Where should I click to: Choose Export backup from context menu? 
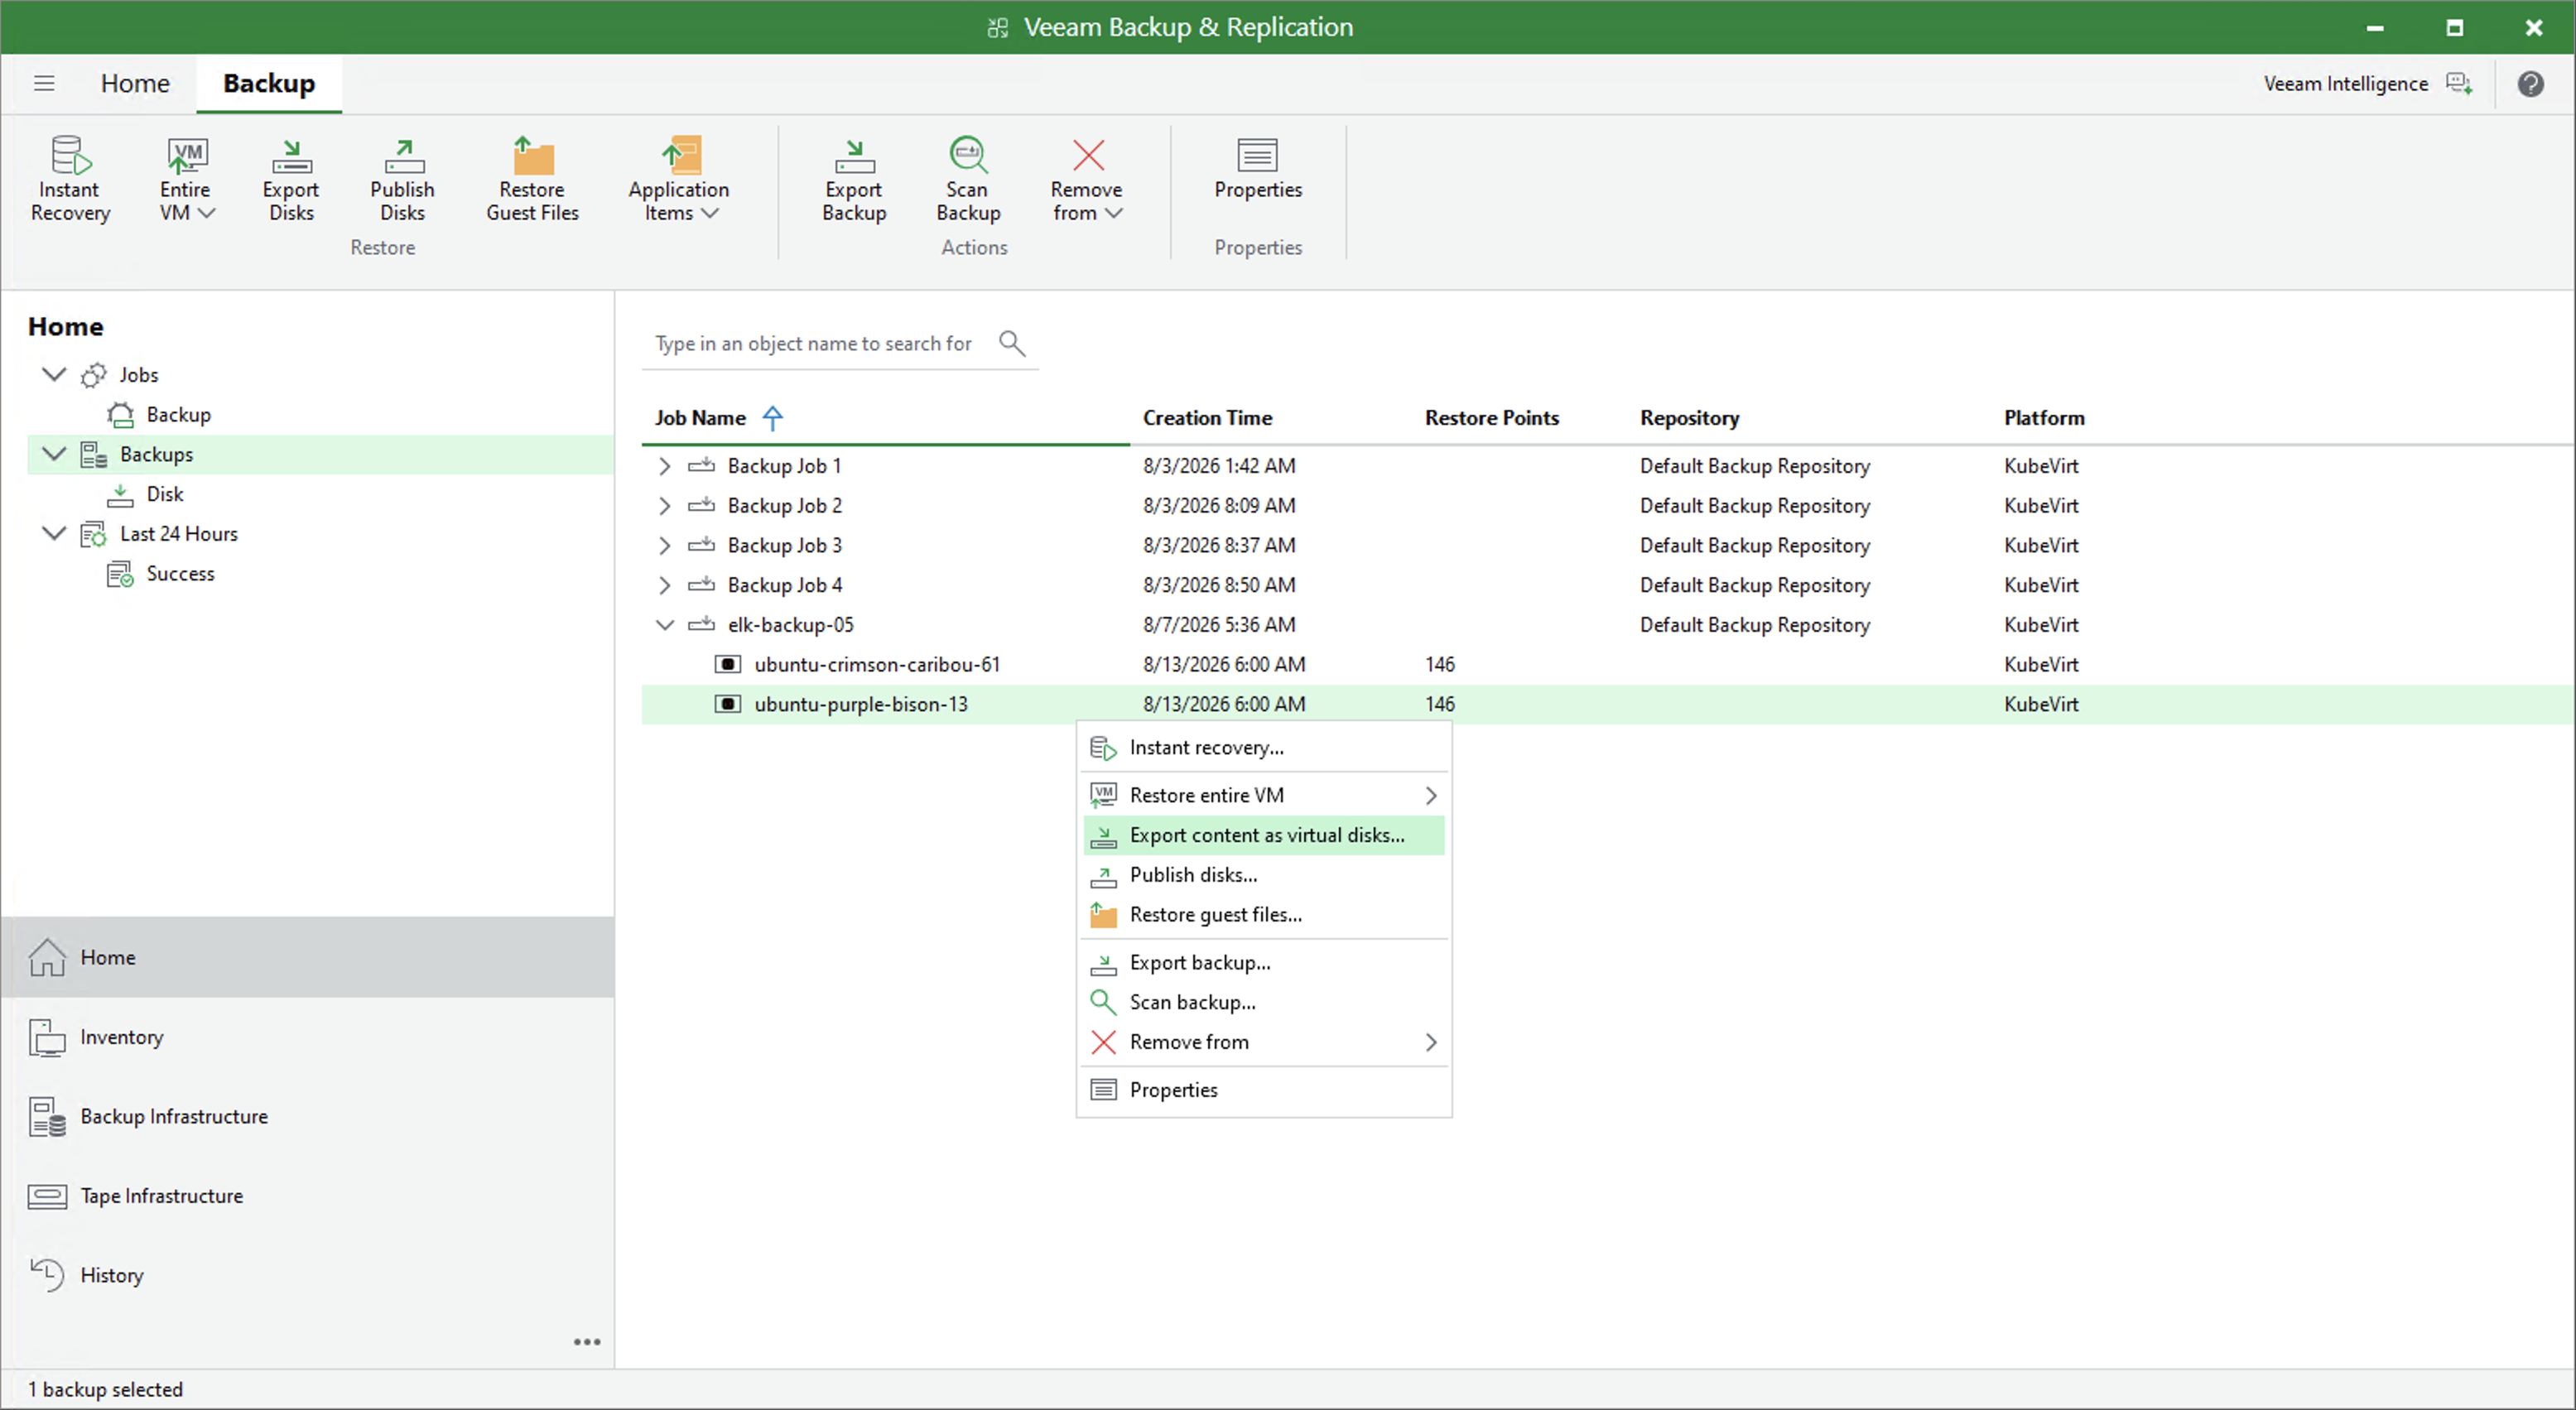[1264, 963]
